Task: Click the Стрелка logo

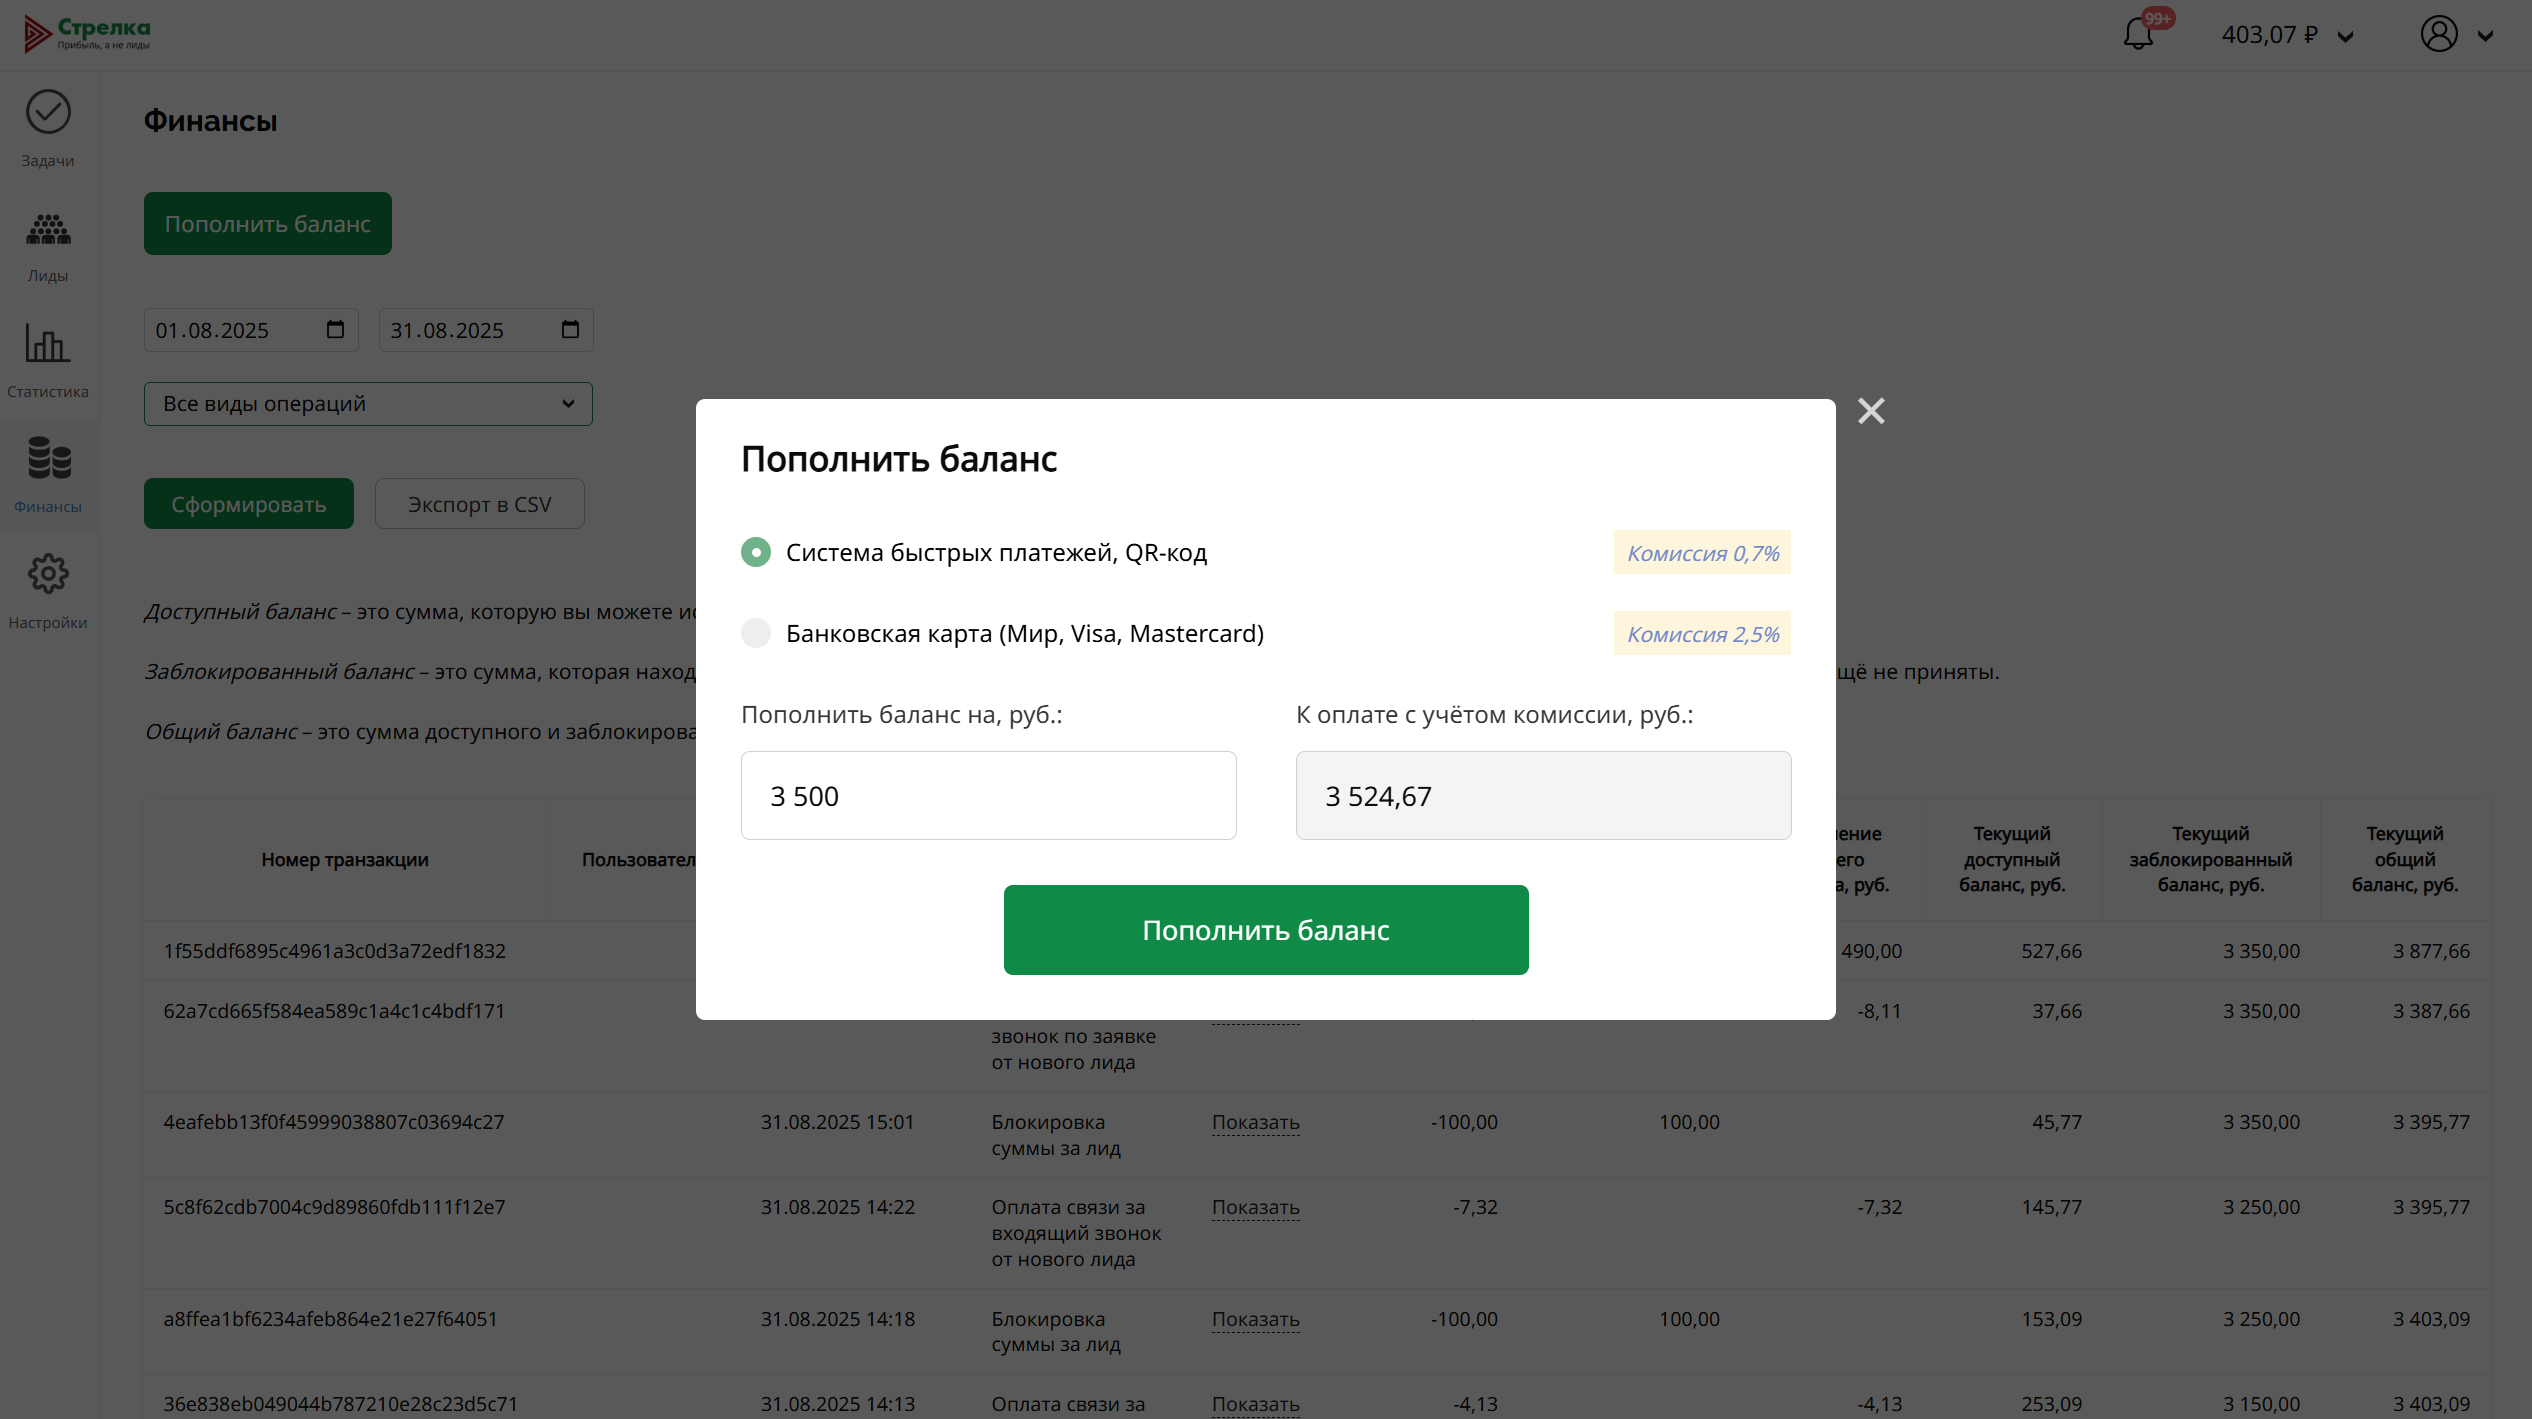Action: pyautogui.click(x=88, y=33)
